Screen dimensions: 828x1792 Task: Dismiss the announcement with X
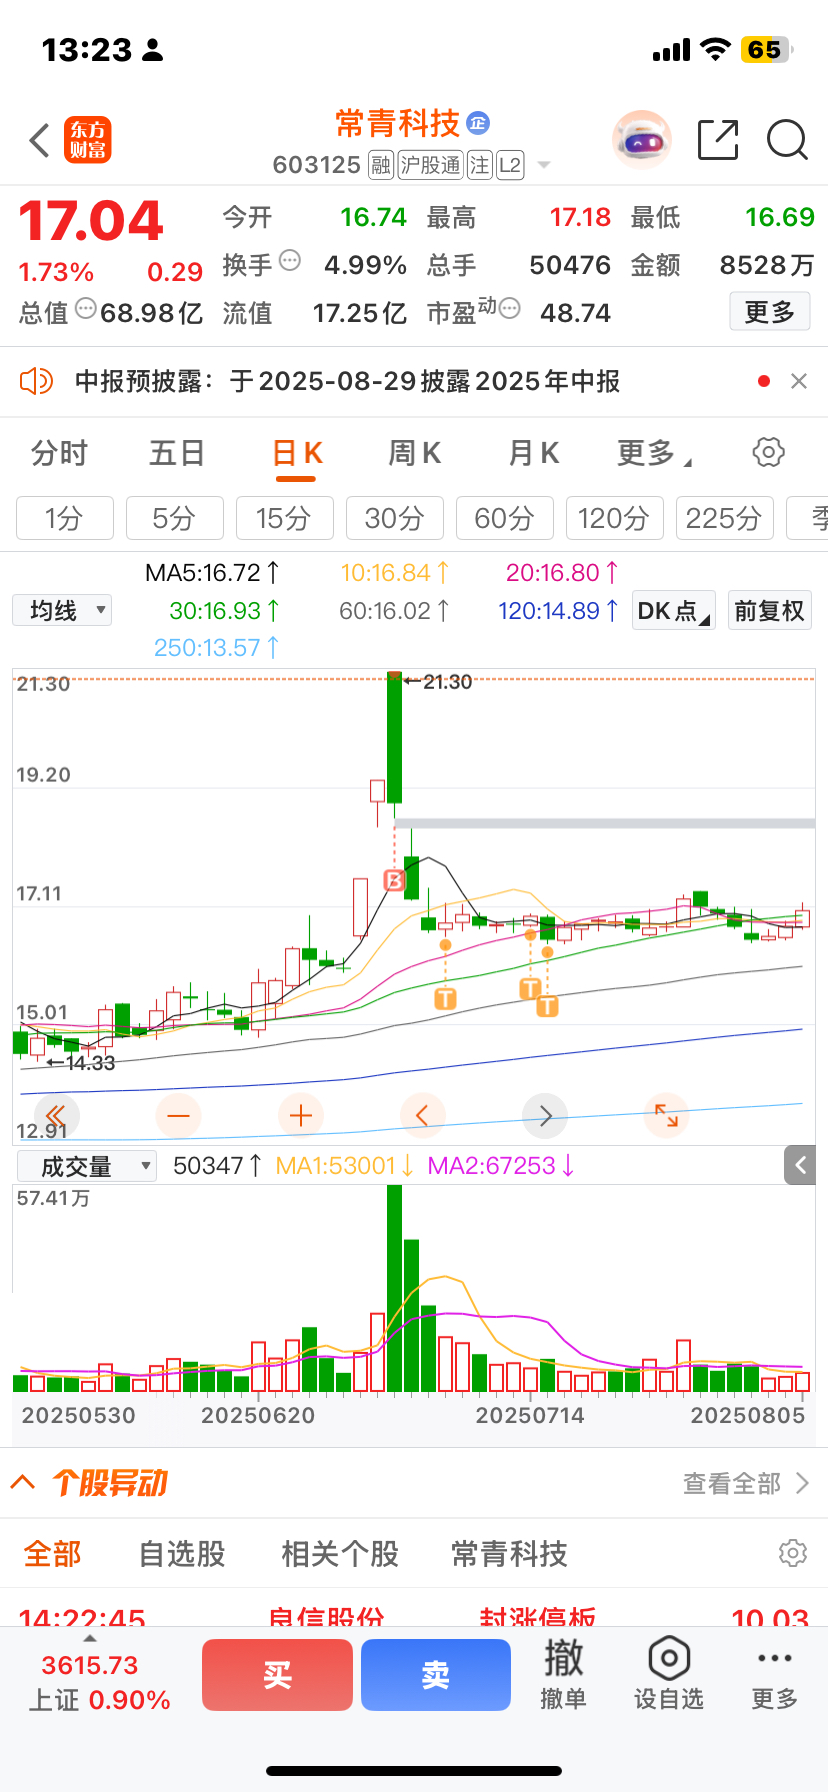coord(799,381)
